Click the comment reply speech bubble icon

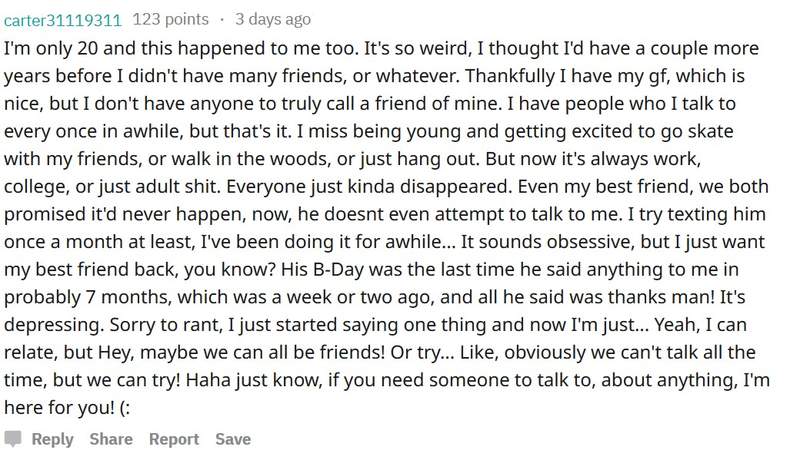(13, 439)
